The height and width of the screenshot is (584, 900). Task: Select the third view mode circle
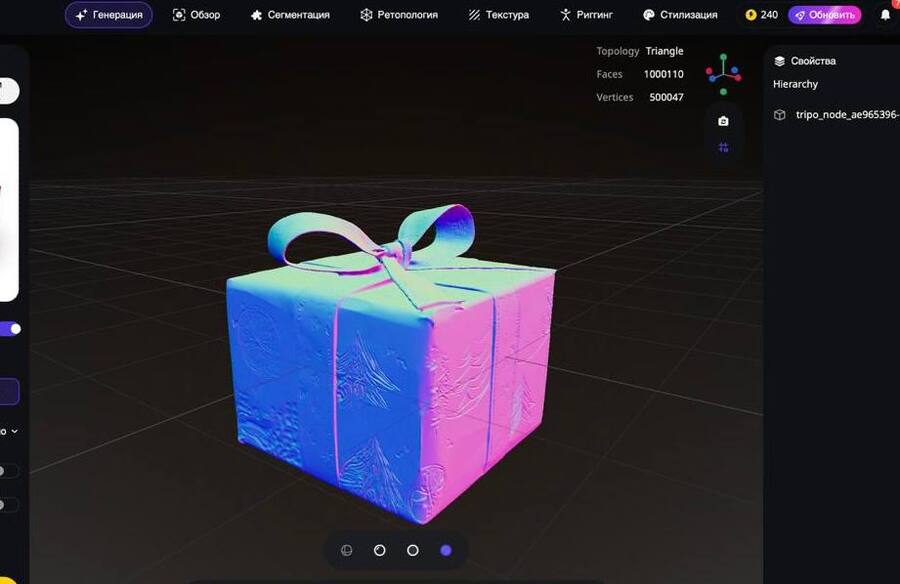(x=413, y=550)
